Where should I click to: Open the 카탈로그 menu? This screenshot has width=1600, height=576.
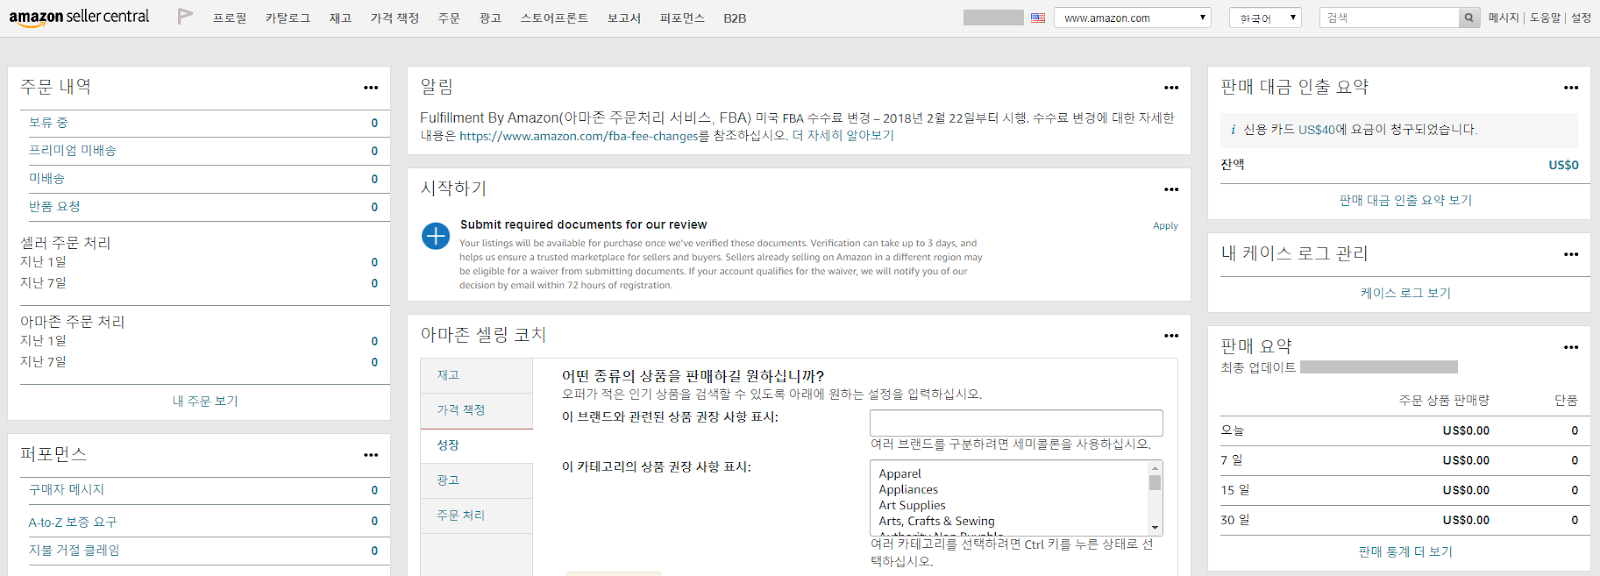click(288, 18)
